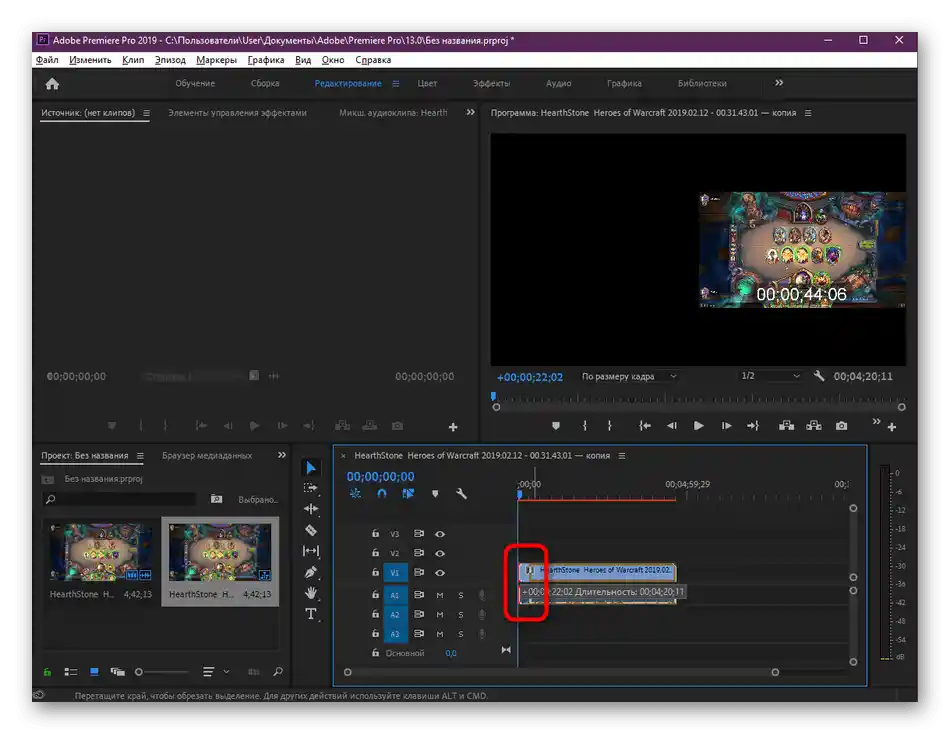Go to Out point in program monitor

(x=753, y=425)
